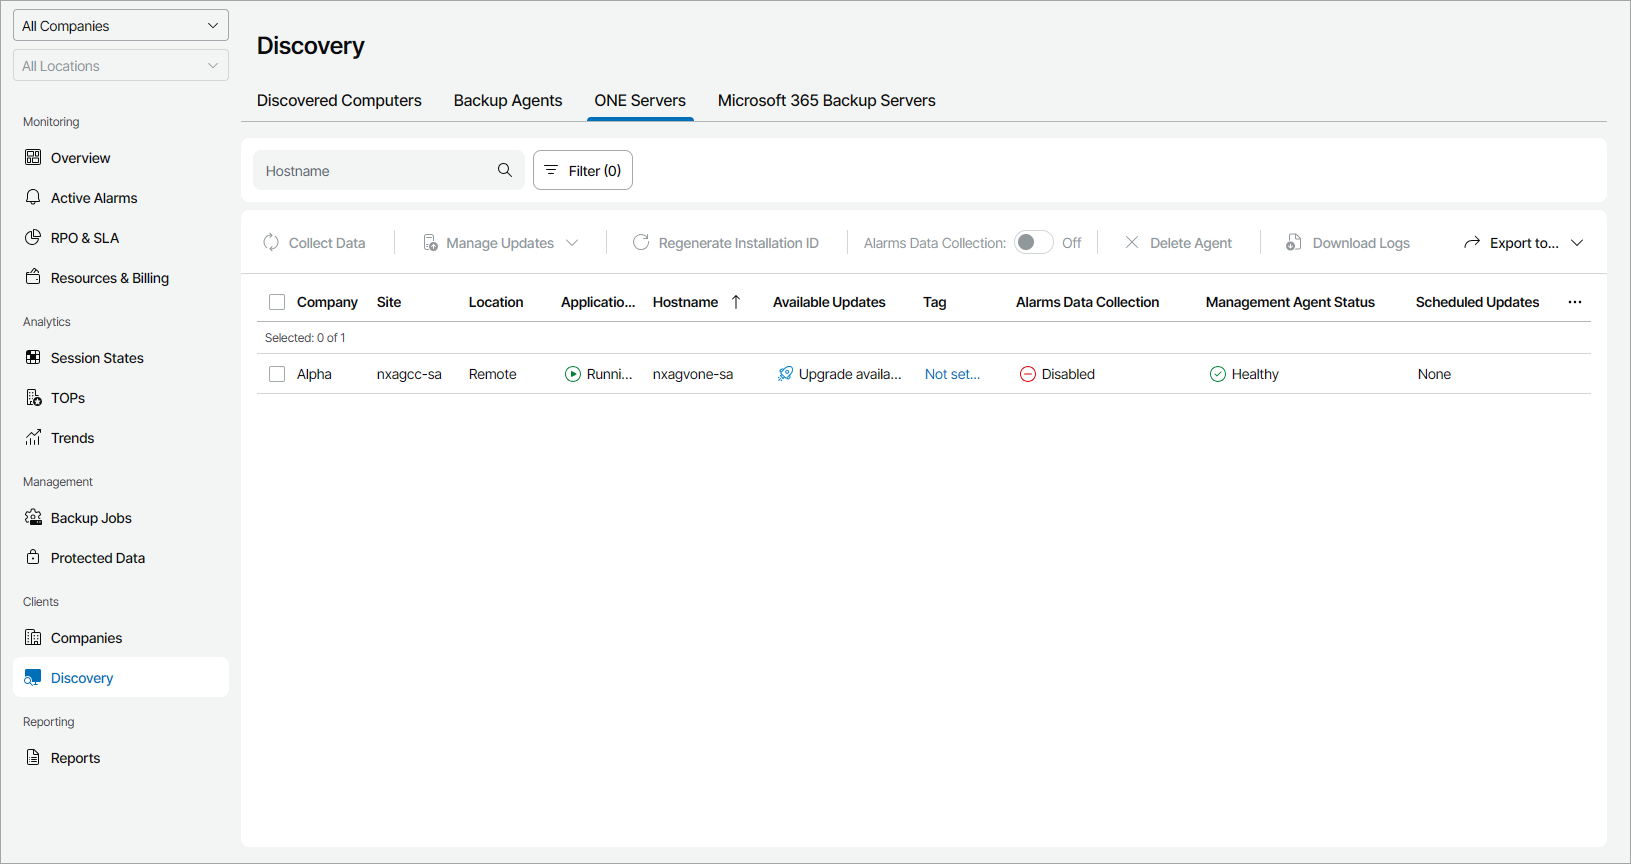Click the Hostname sort arrow
The height and width of the screenshot is (864, 1631).
(736, 302)
